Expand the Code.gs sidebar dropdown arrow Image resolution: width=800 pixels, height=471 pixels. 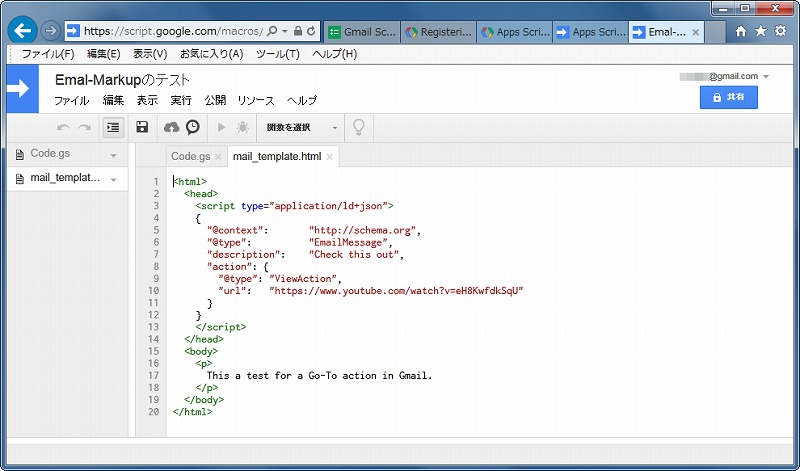114,155
